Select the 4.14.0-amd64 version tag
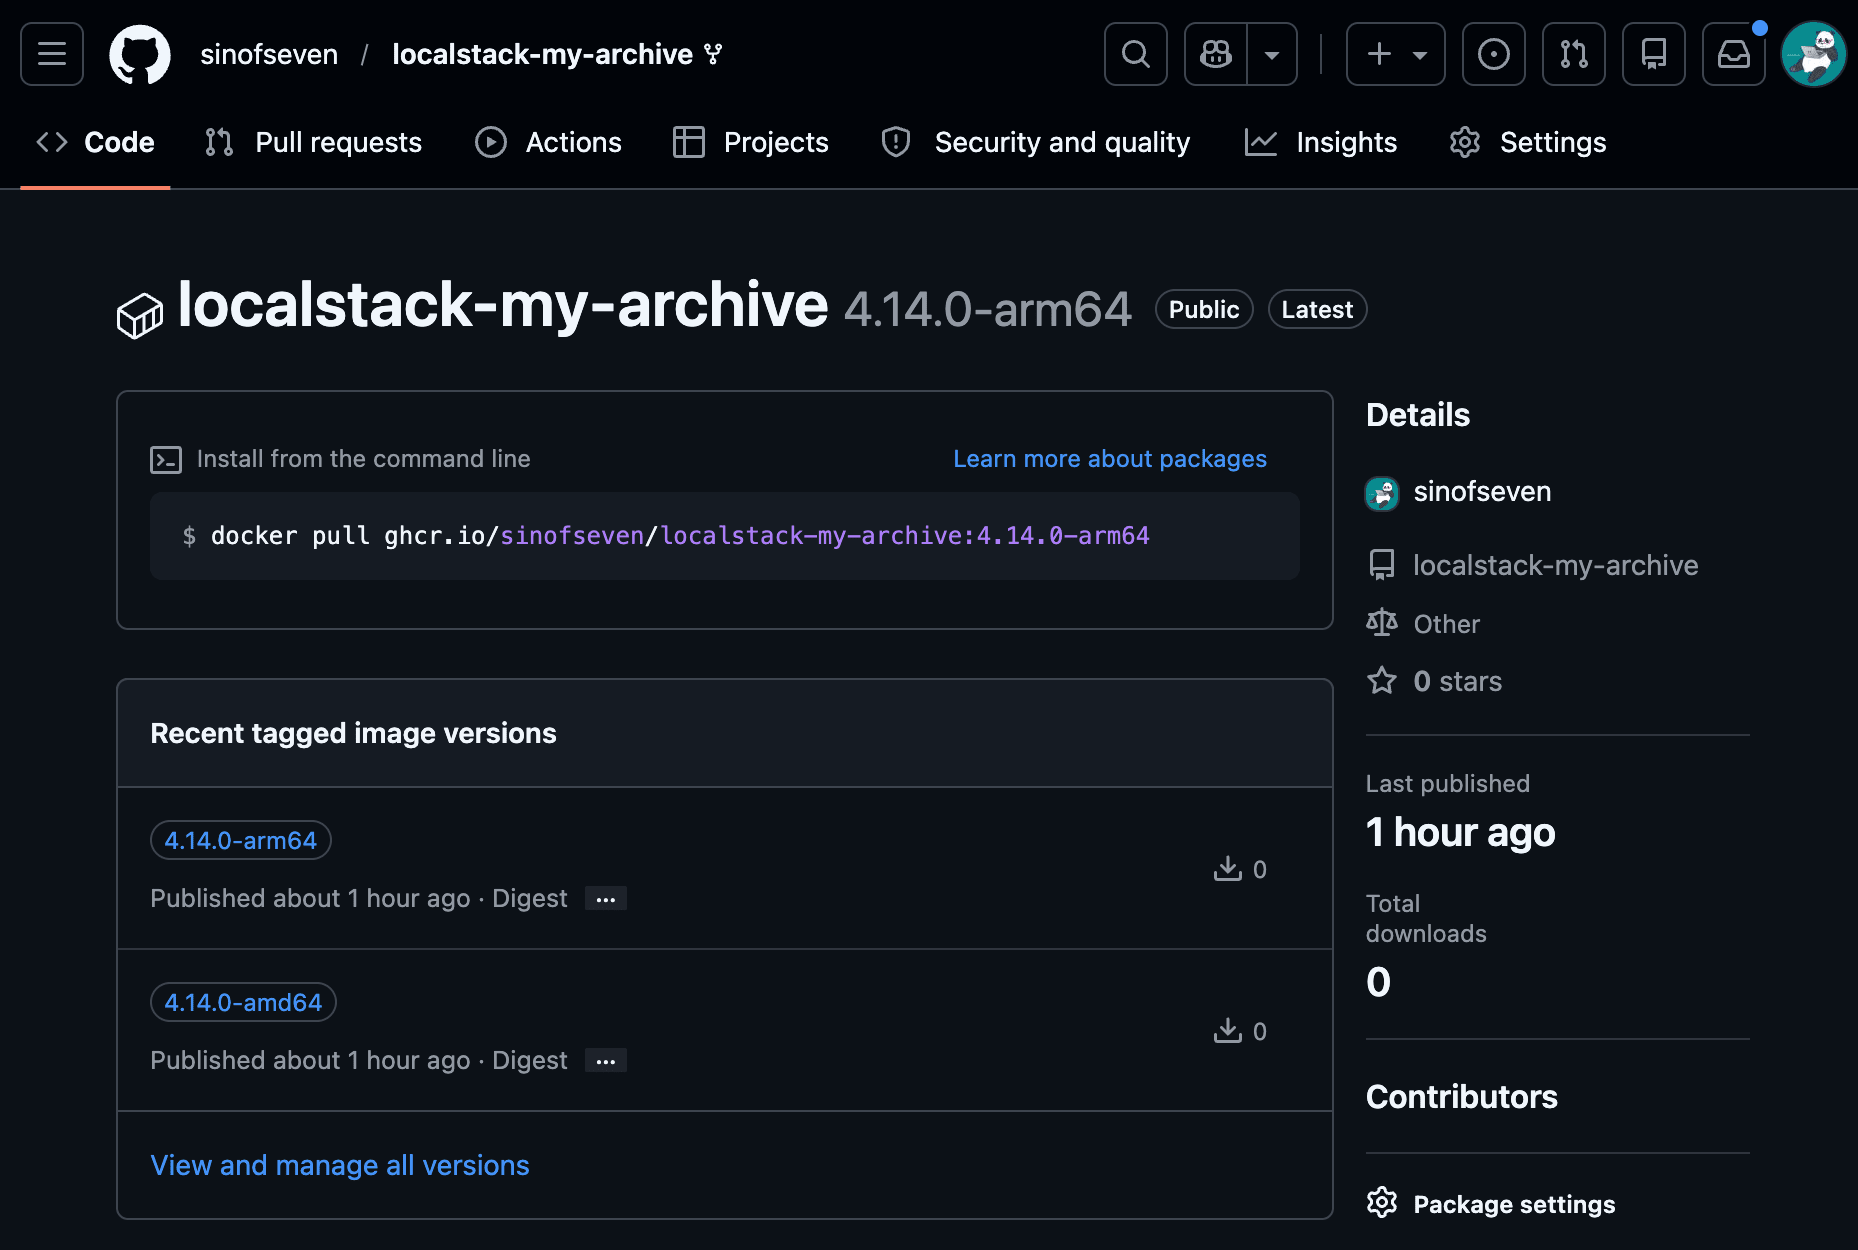The image size is (1858, 1250). click(x=243, y=1003)
